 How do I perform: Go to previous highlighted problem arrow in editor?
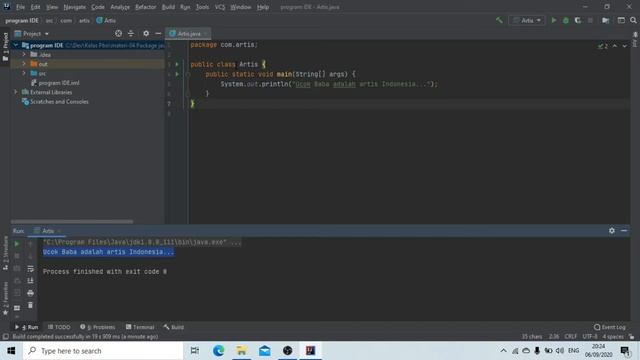pyautogui.click(x=615, y=46)
